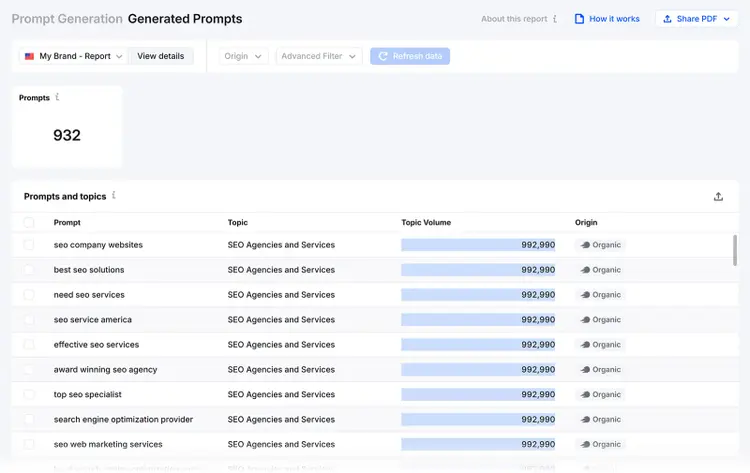Click Topic Volume bar for seo company websites

coord(478,245)
